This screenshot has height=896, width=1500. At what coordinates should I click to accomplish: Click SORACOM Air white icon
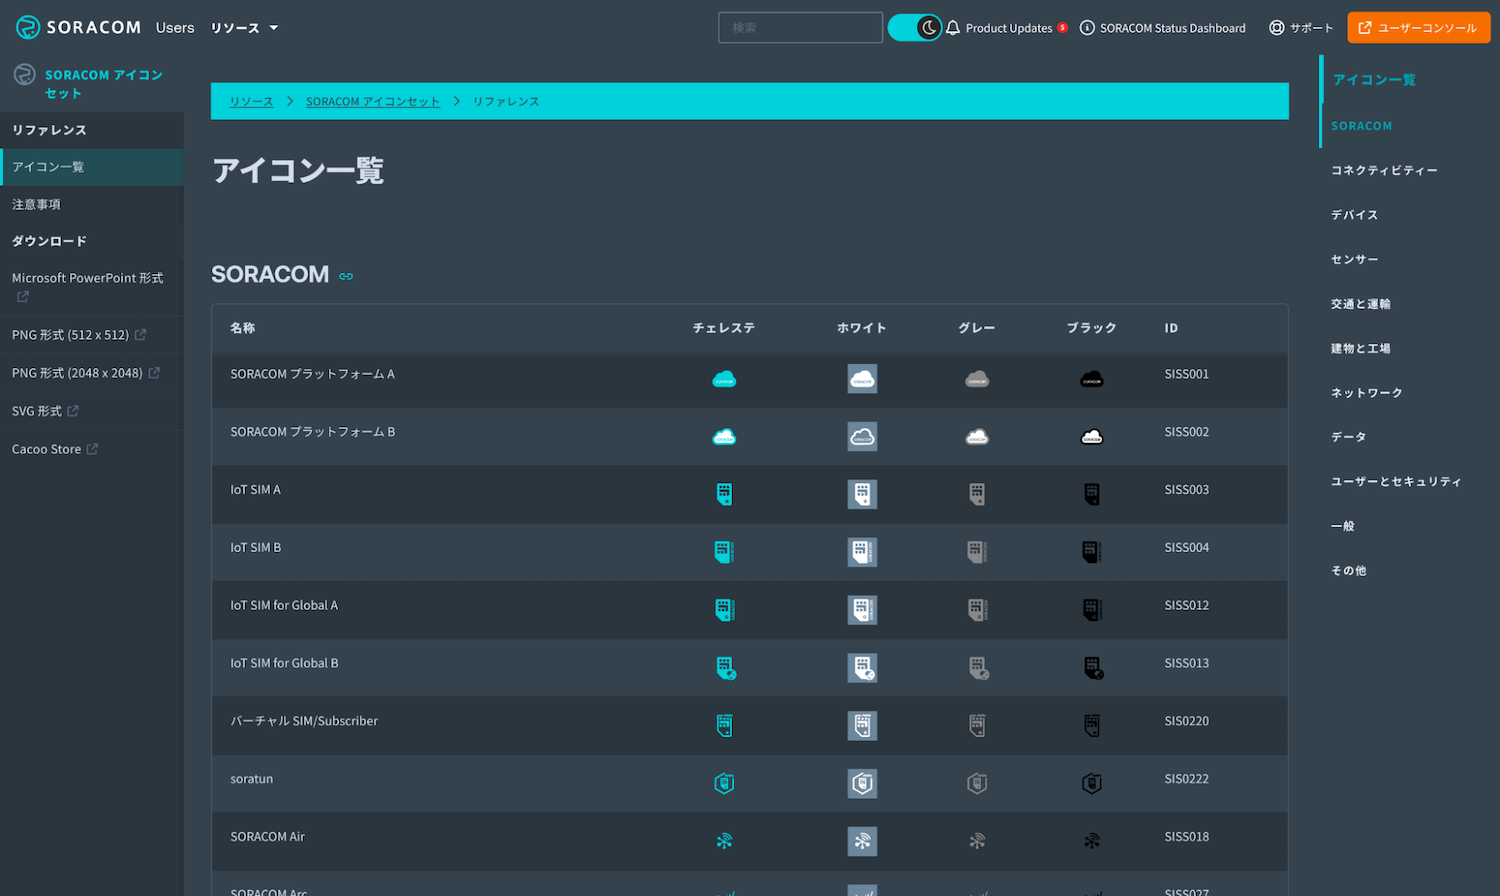pos(862,841)
